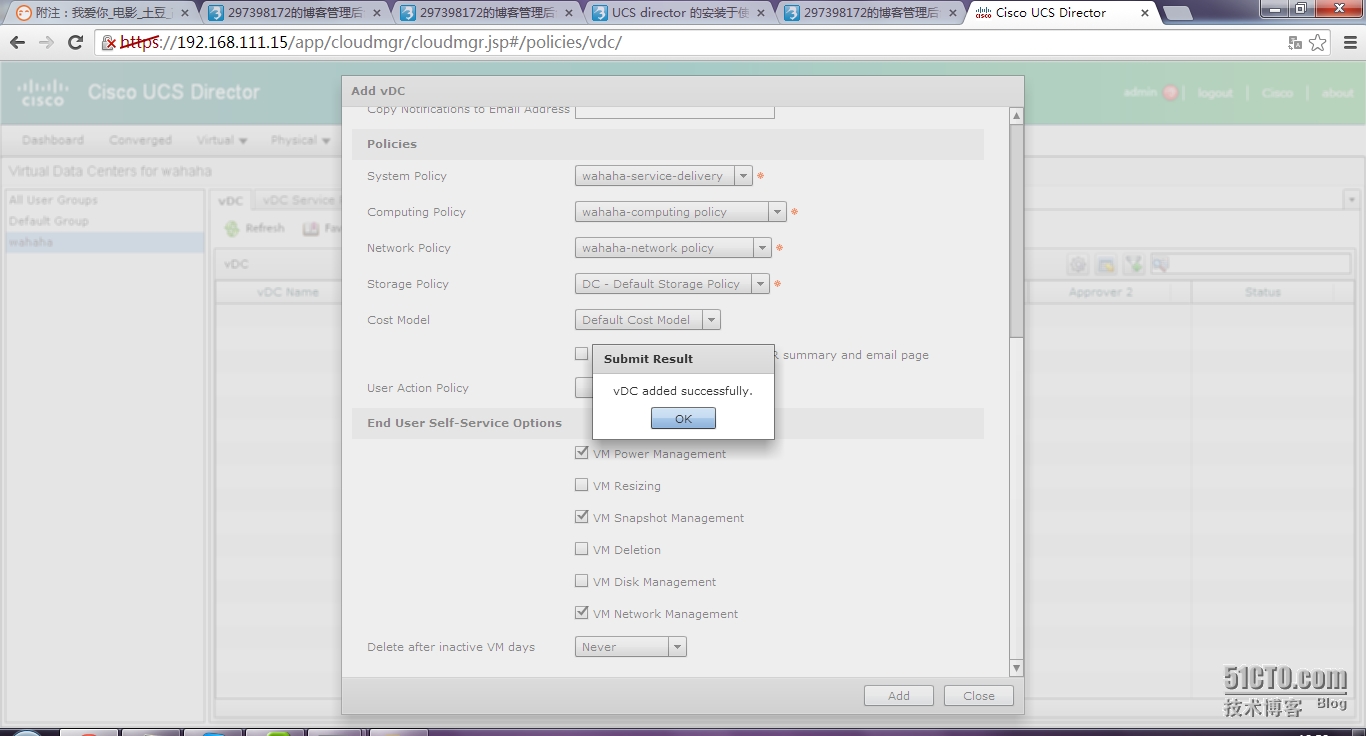The width and height of the screenshot is (1366, 736).
Task: Click the Add vDC dialog scrollbar thumb
Action: (1016, 230)
